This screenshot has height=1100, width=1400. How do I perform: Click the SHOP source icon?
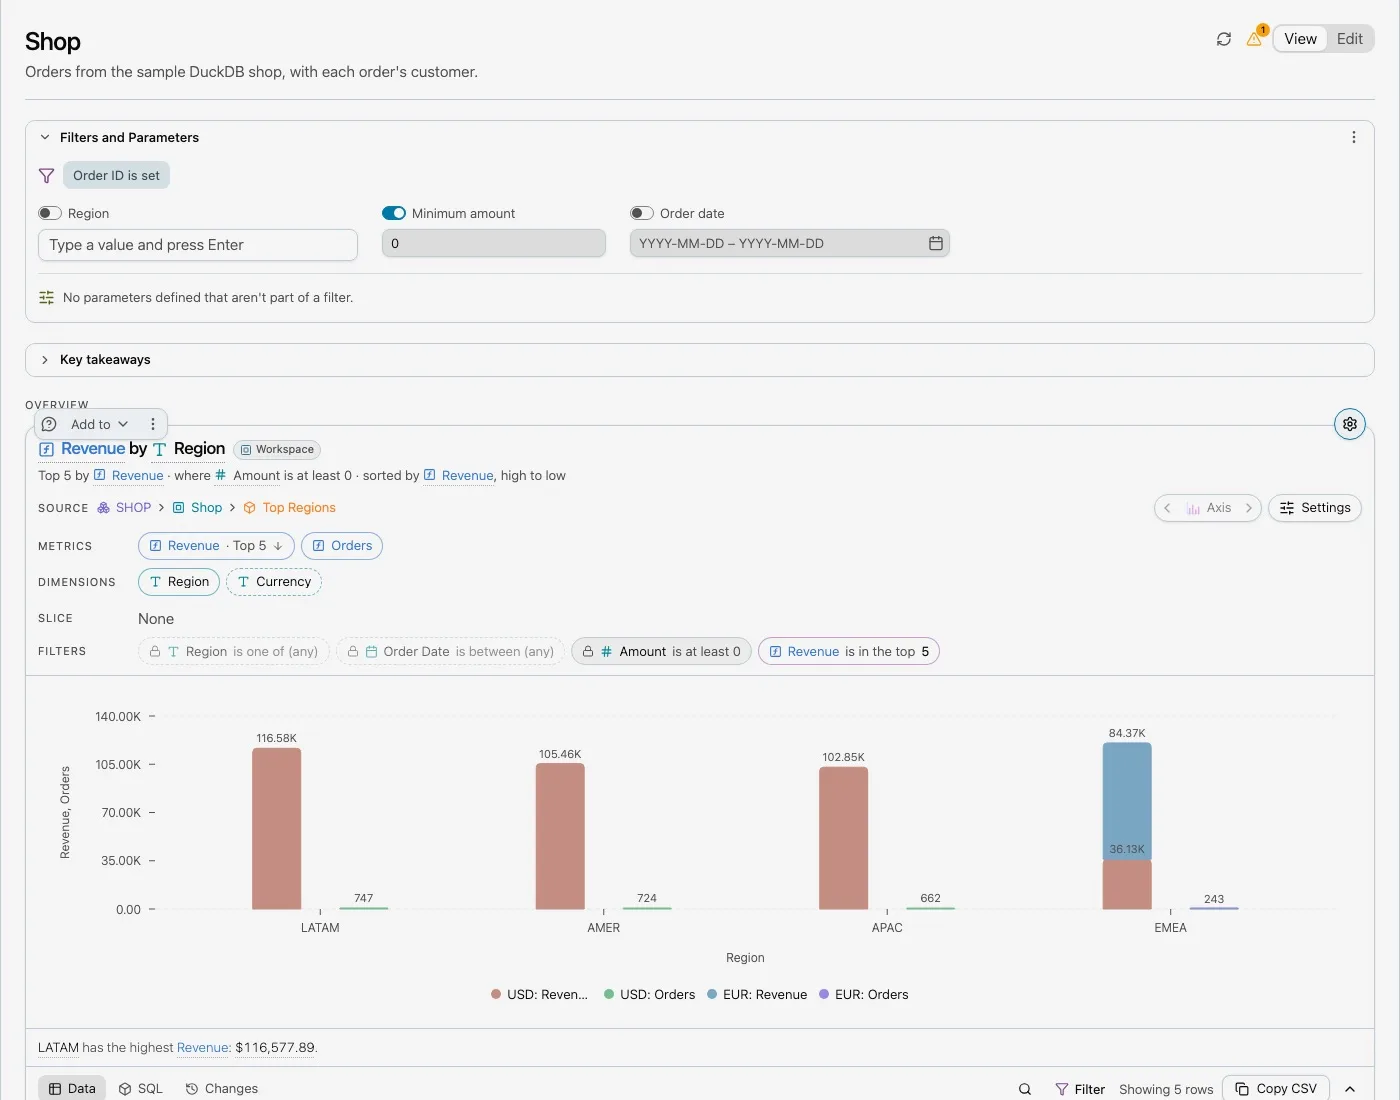click(103, 508)
